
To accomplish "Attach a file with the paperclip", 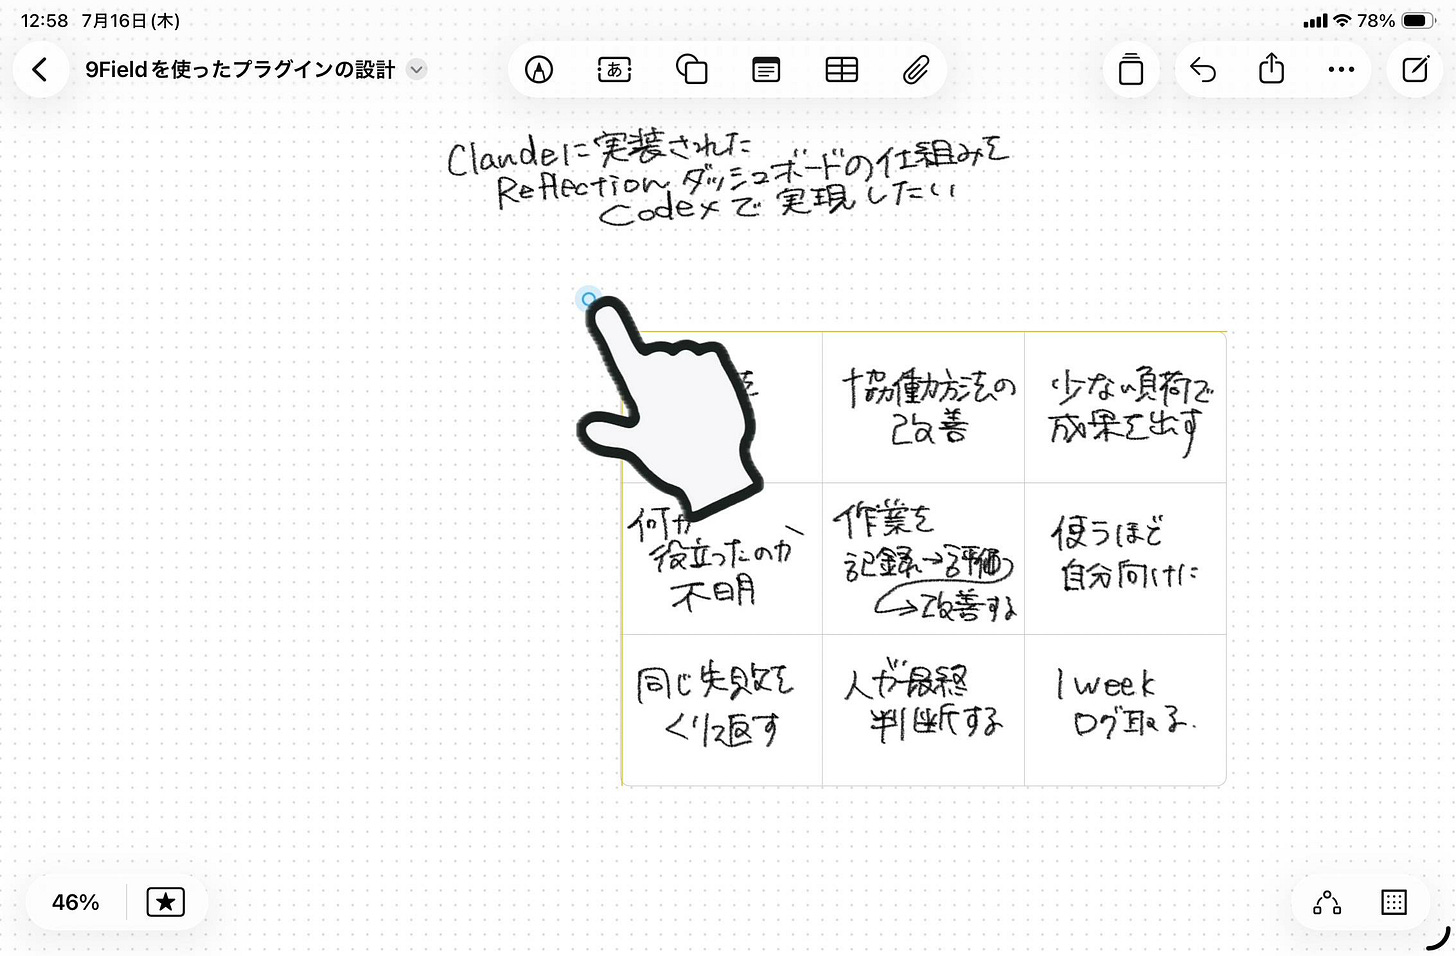I will [916, 70].
